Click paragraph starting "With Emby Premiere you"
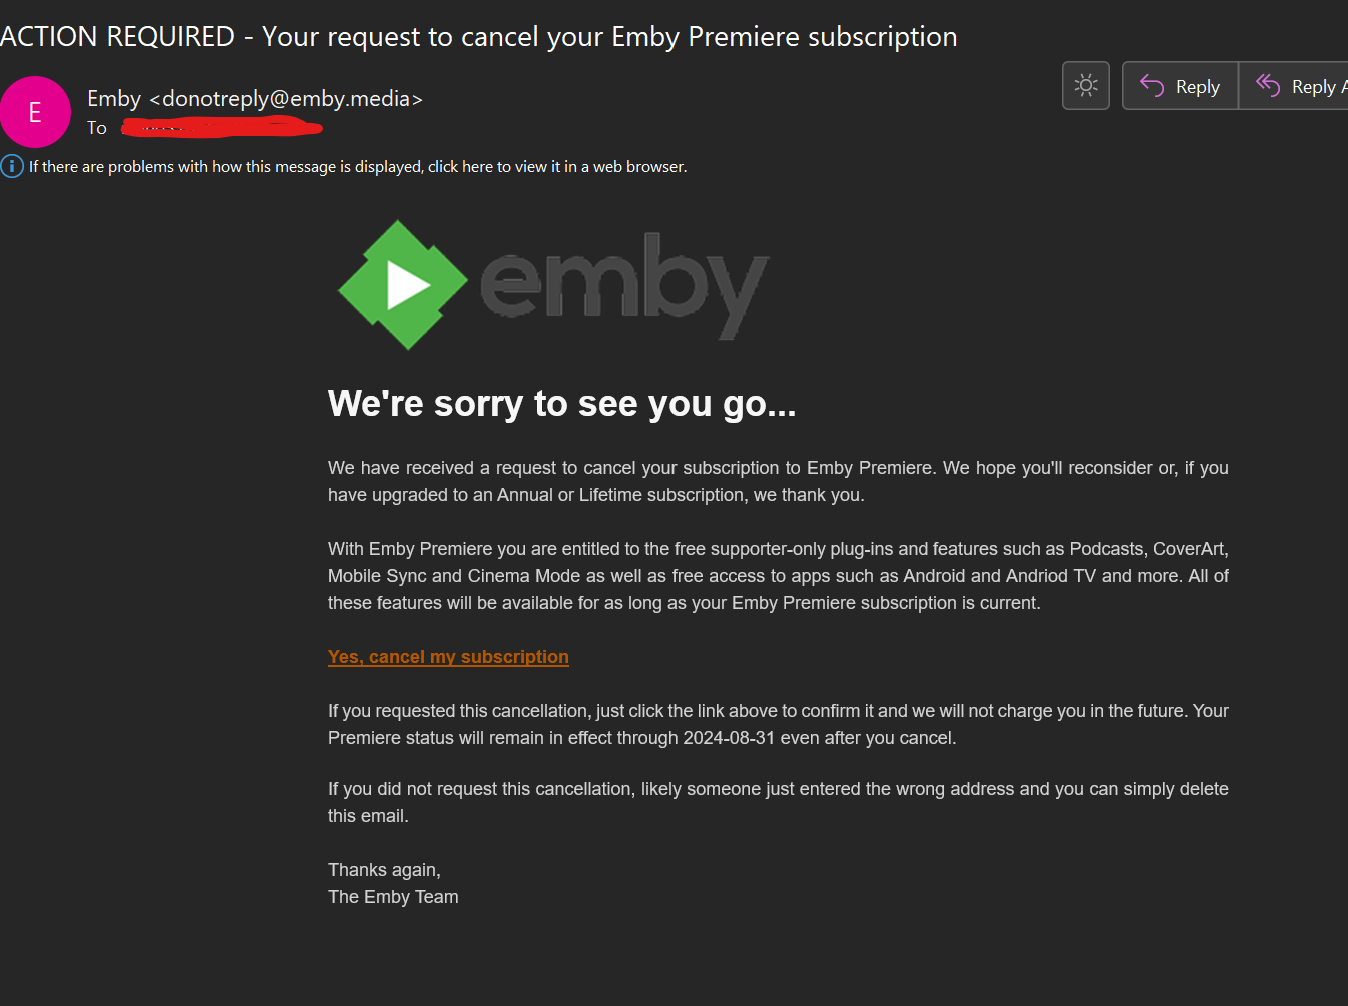This screenshot has height=1006, width=1348. point(778,576)
